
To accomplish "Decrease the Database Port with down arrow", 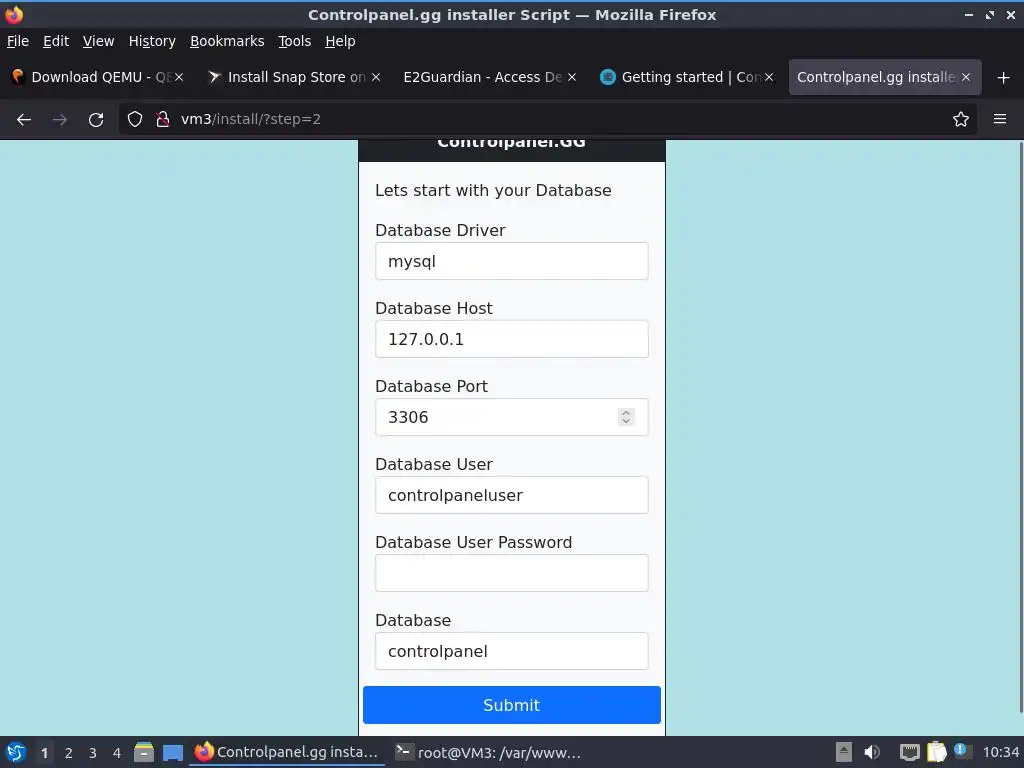I will (x=626, y=421).
